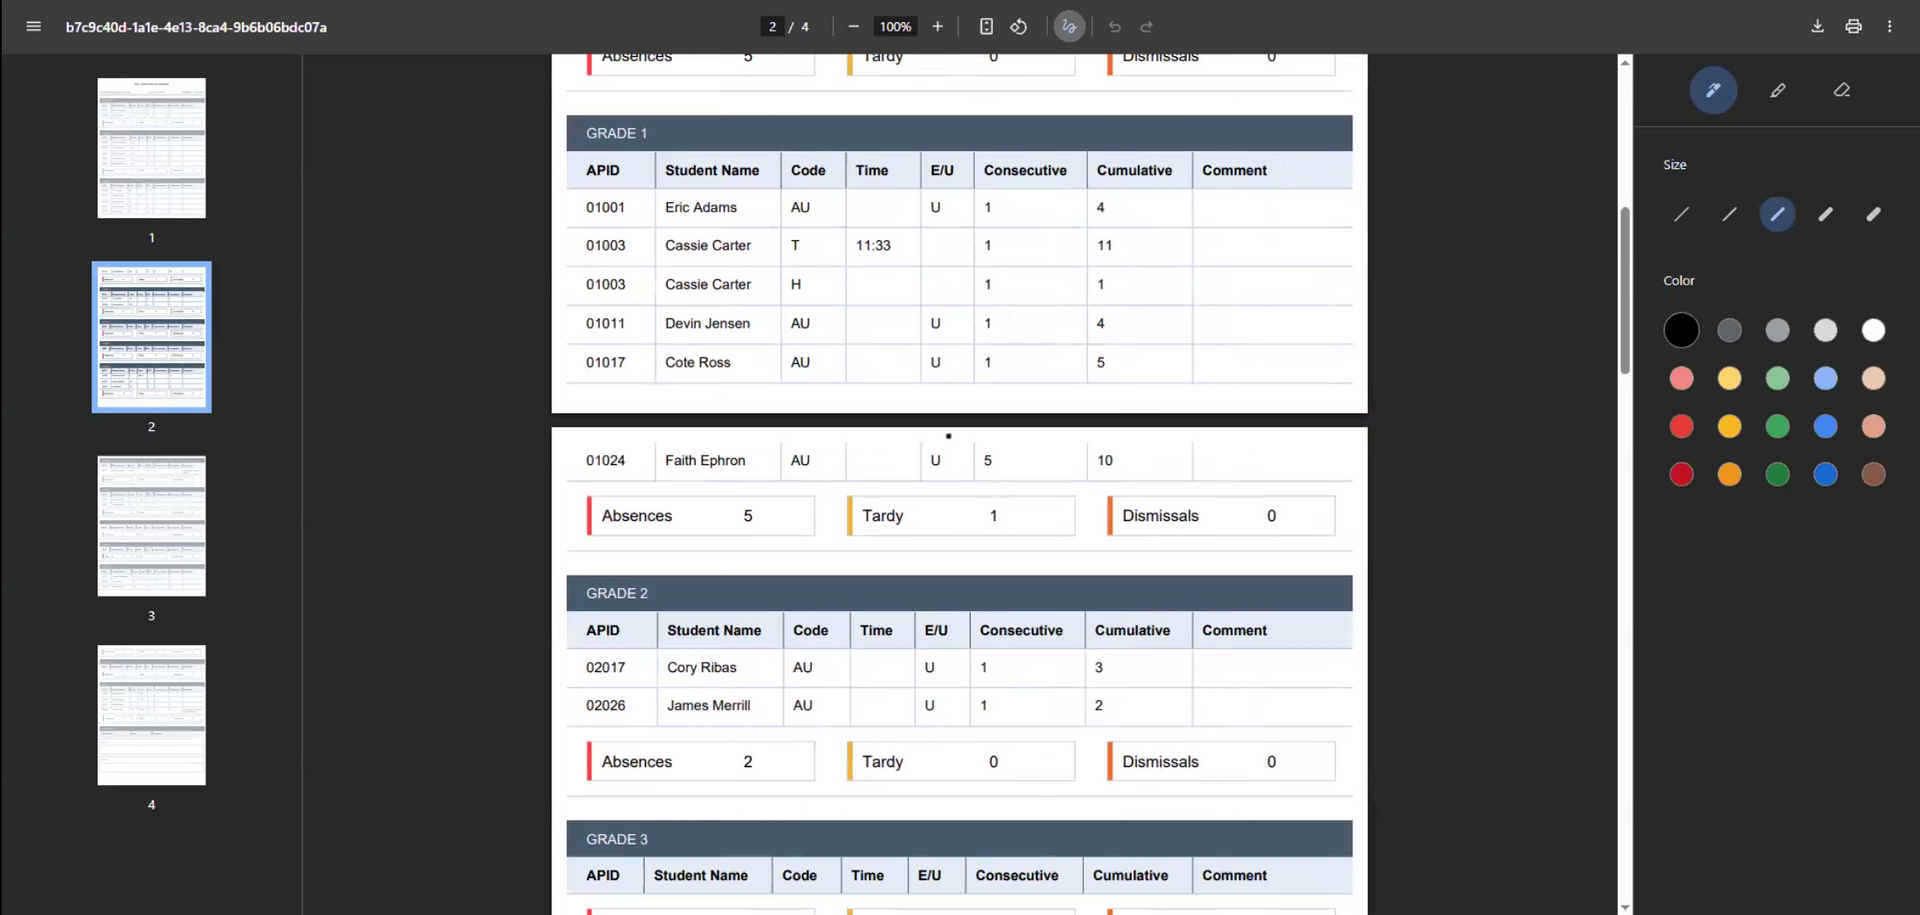This screenshot has width=1920, height=915.
Task: Toggle fit-to-page view
Action: (x=986, y=27)
